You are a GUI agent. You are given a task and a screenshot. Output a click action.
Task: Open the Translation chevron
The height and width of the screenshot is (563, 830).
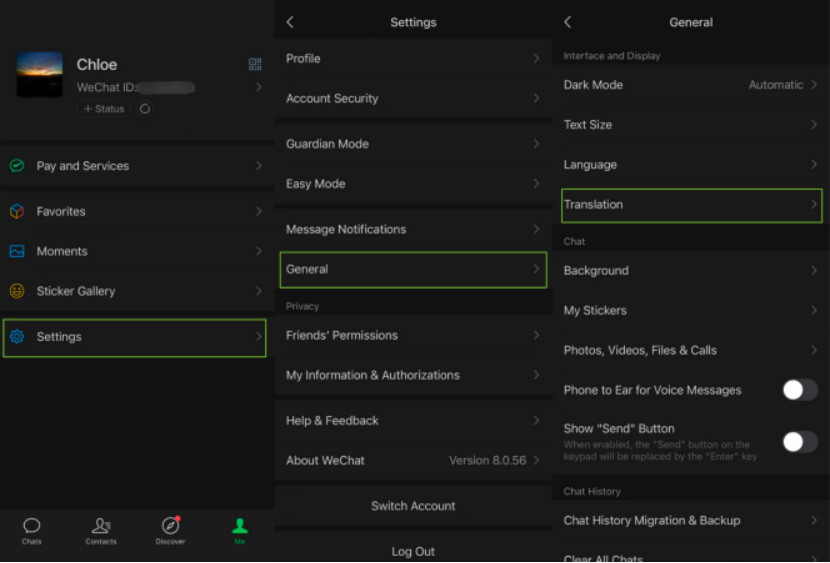814,204
